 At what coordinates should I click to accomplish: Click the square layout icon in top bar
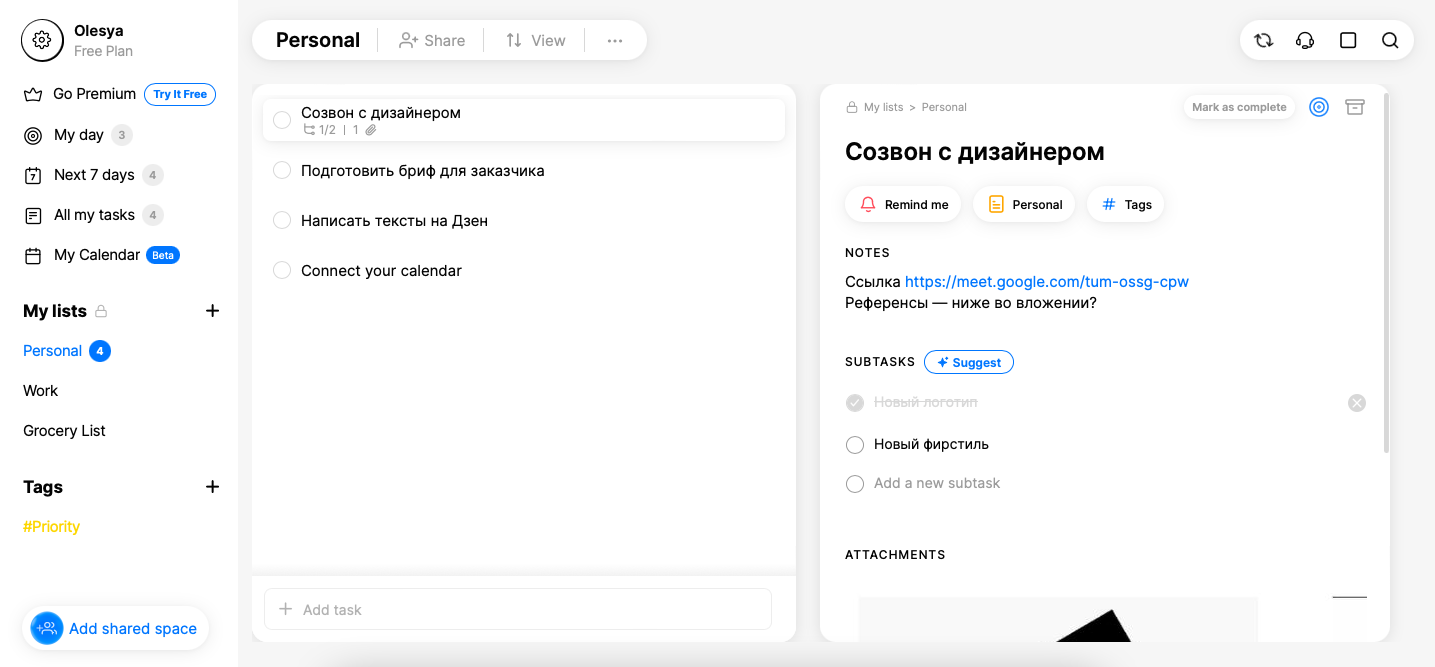click(1348, 40)
